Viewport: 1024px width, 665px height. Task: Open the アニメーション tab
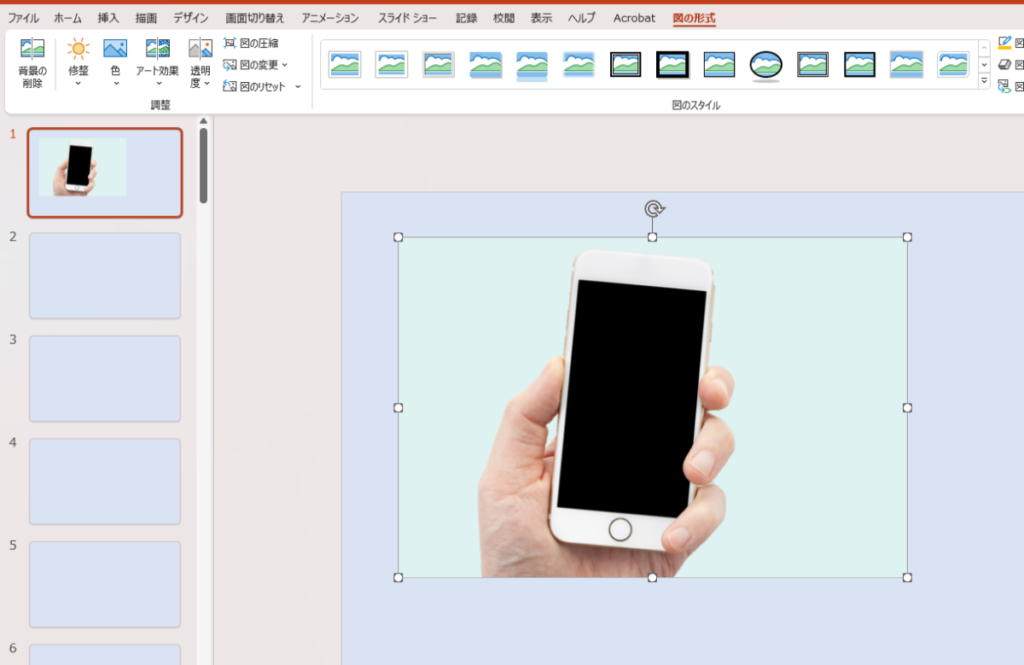(330, 18)
